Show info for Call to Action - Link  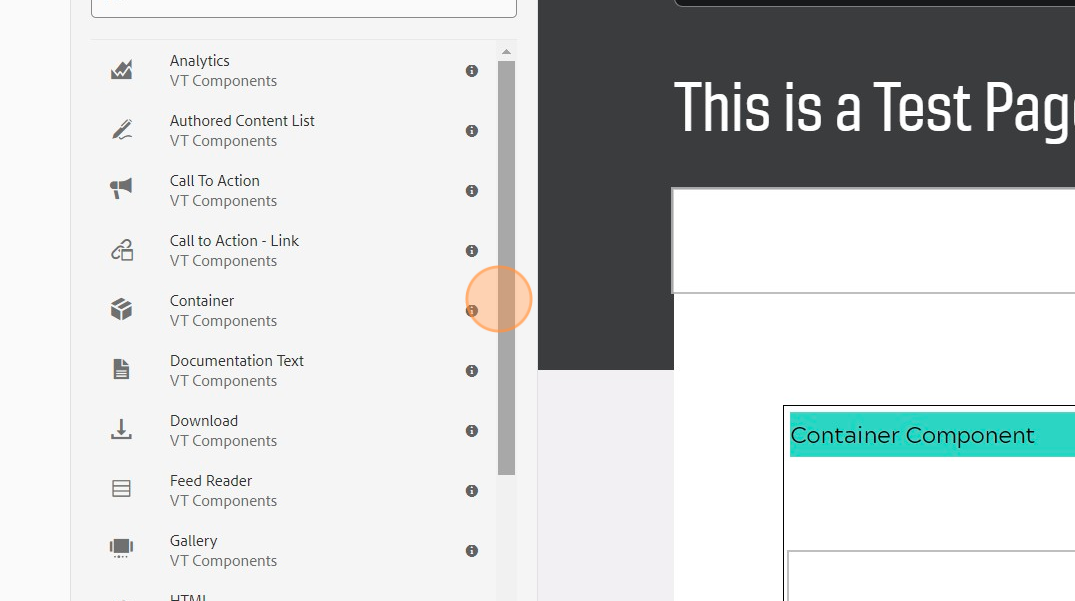click(x=472, y=251)
